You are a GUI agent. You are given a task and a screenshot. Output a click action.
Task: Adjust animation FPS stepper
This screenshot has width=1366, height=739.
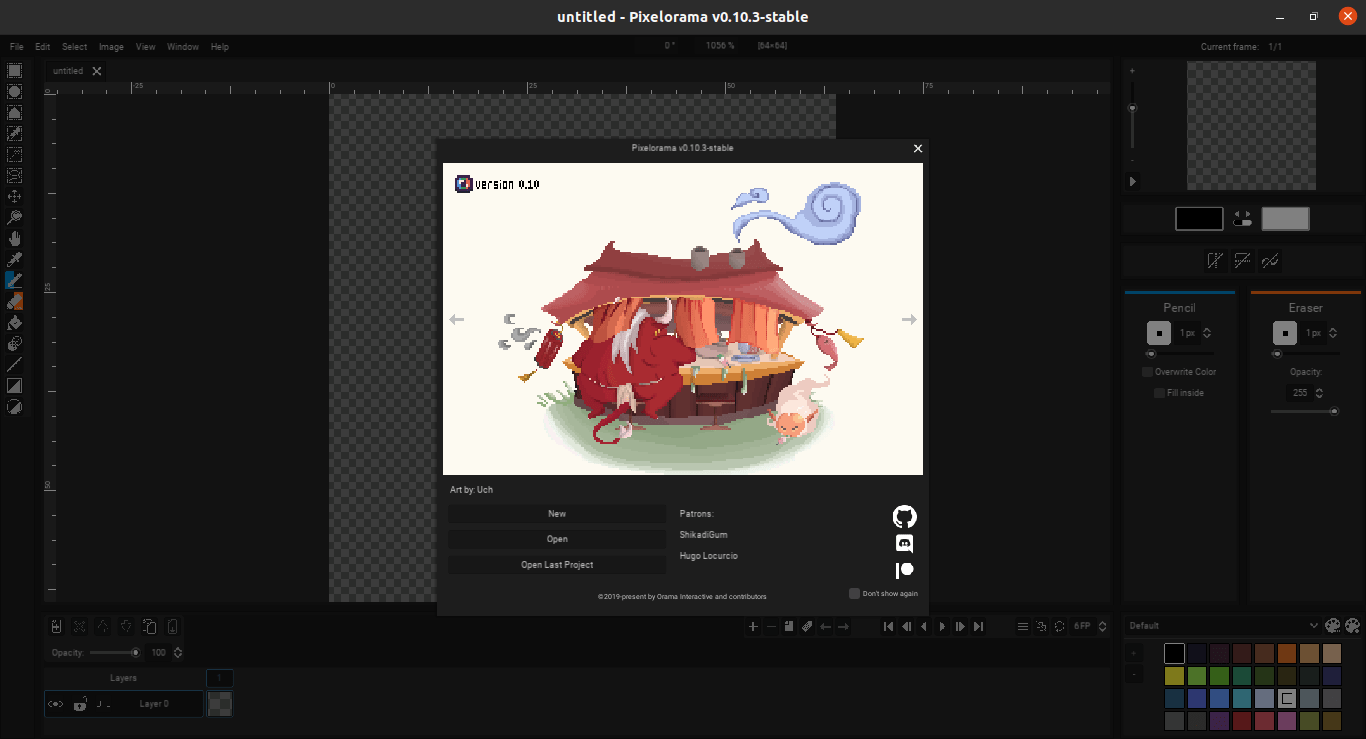coord(1102,627)
